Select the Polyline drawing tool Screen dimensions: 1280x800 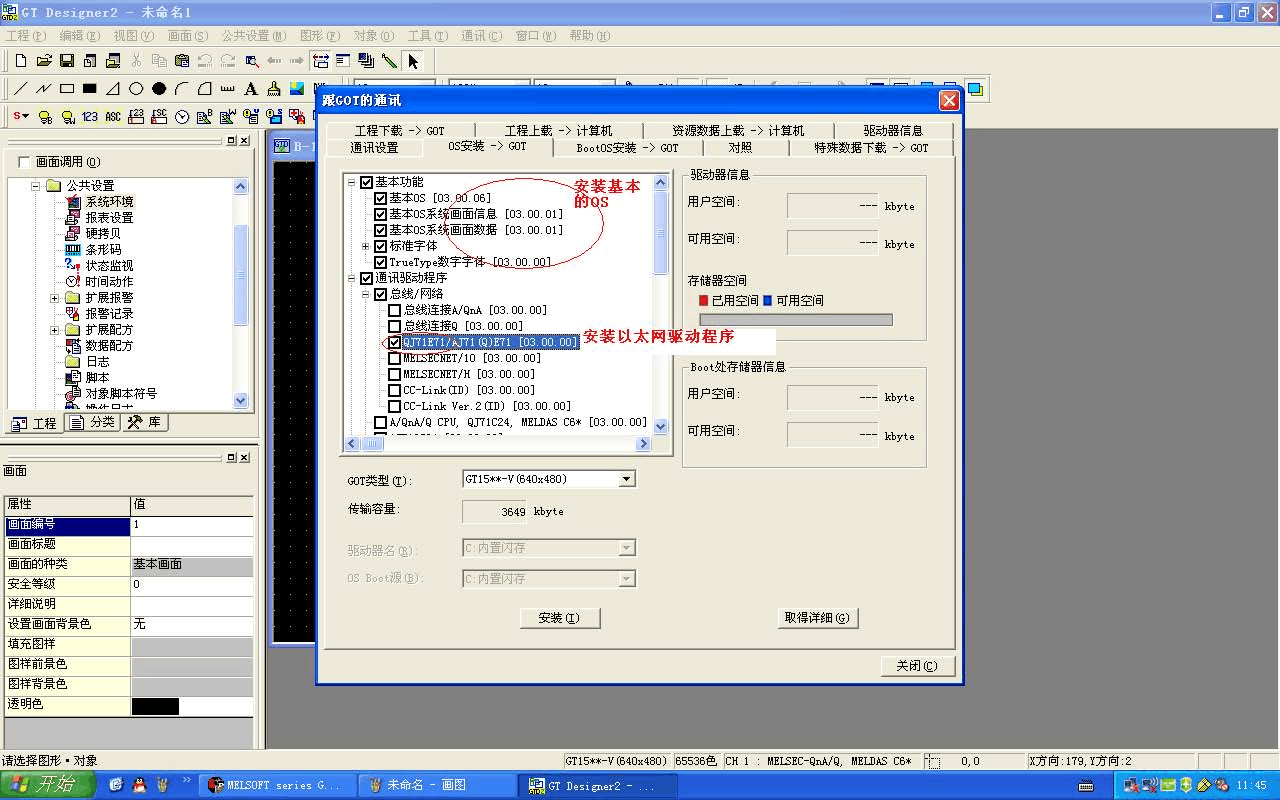tap(43, 89)
